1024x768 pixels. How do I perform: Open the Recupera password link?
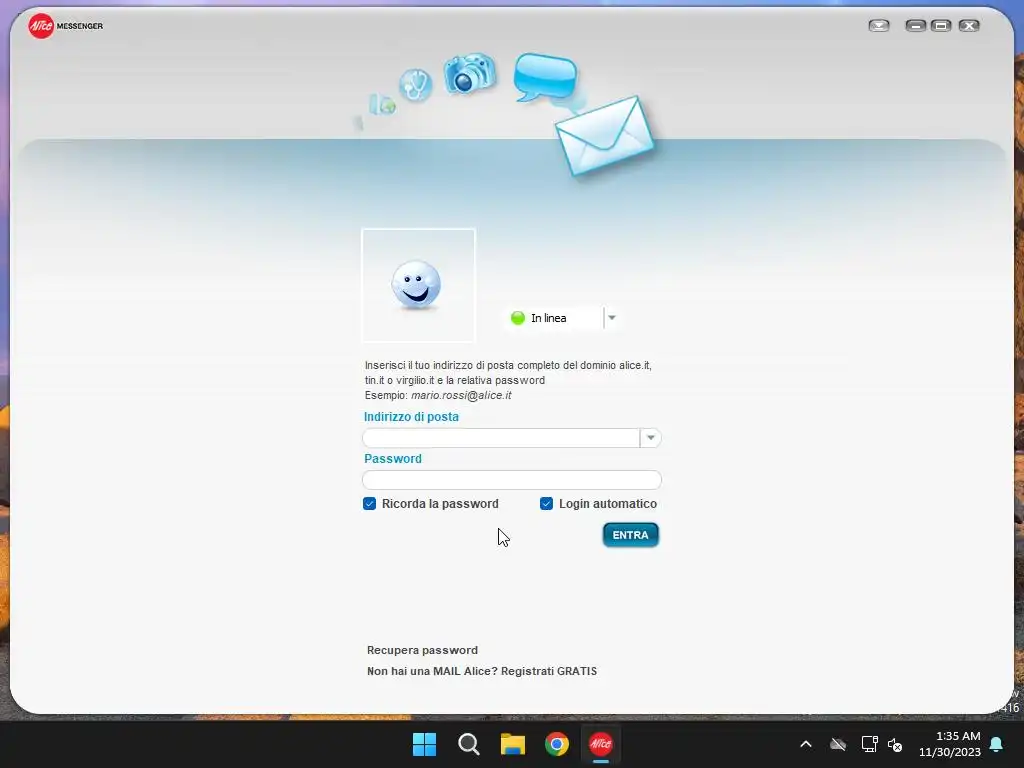[423, 650]
